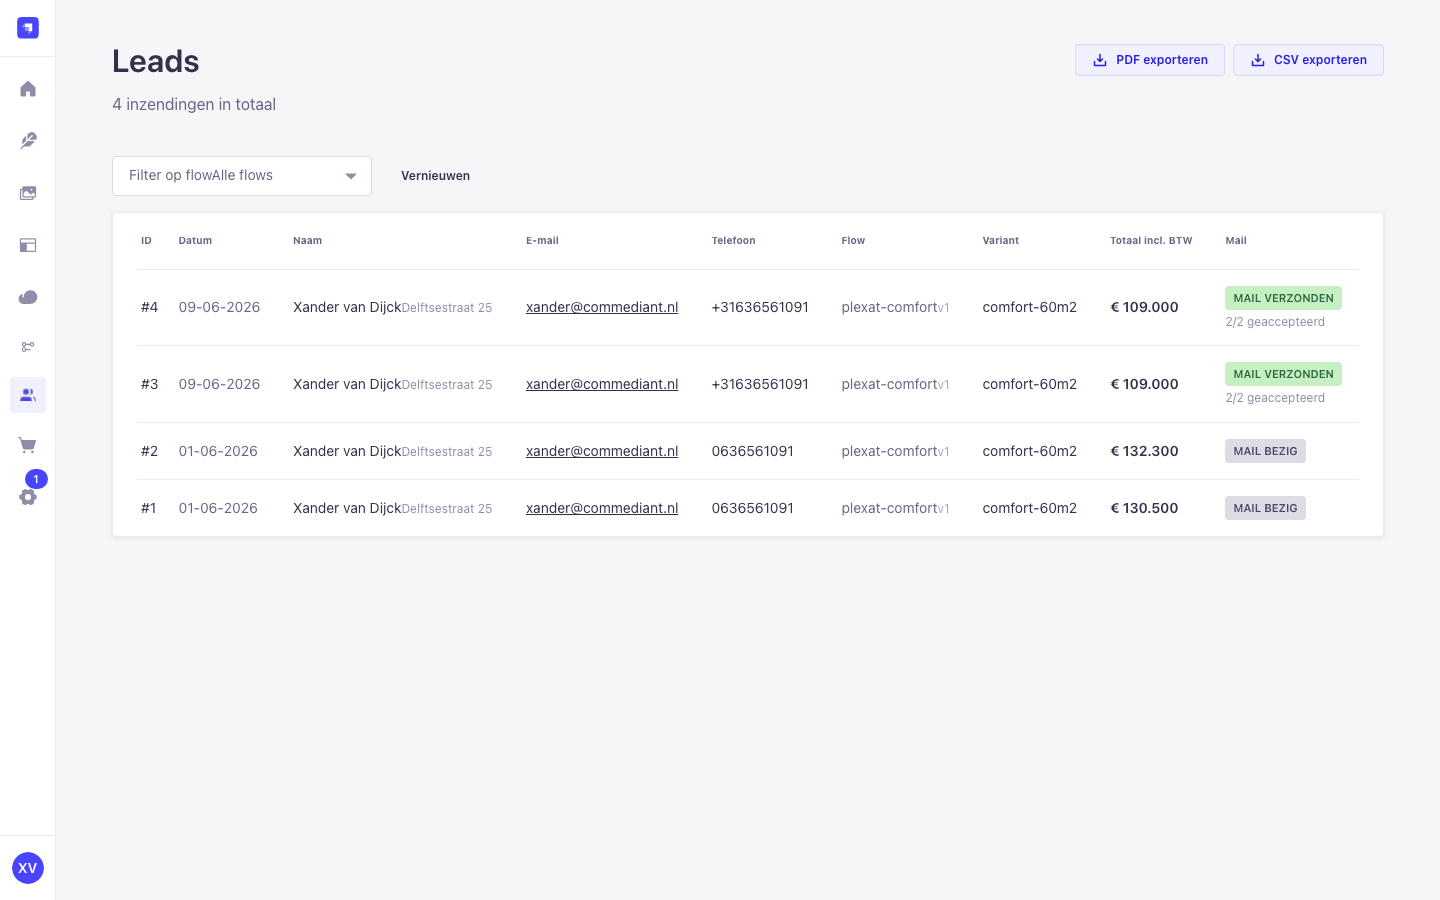Click the Leads page heading
The width and height of the screenshot is (1440, 900).
pos(156,61)
